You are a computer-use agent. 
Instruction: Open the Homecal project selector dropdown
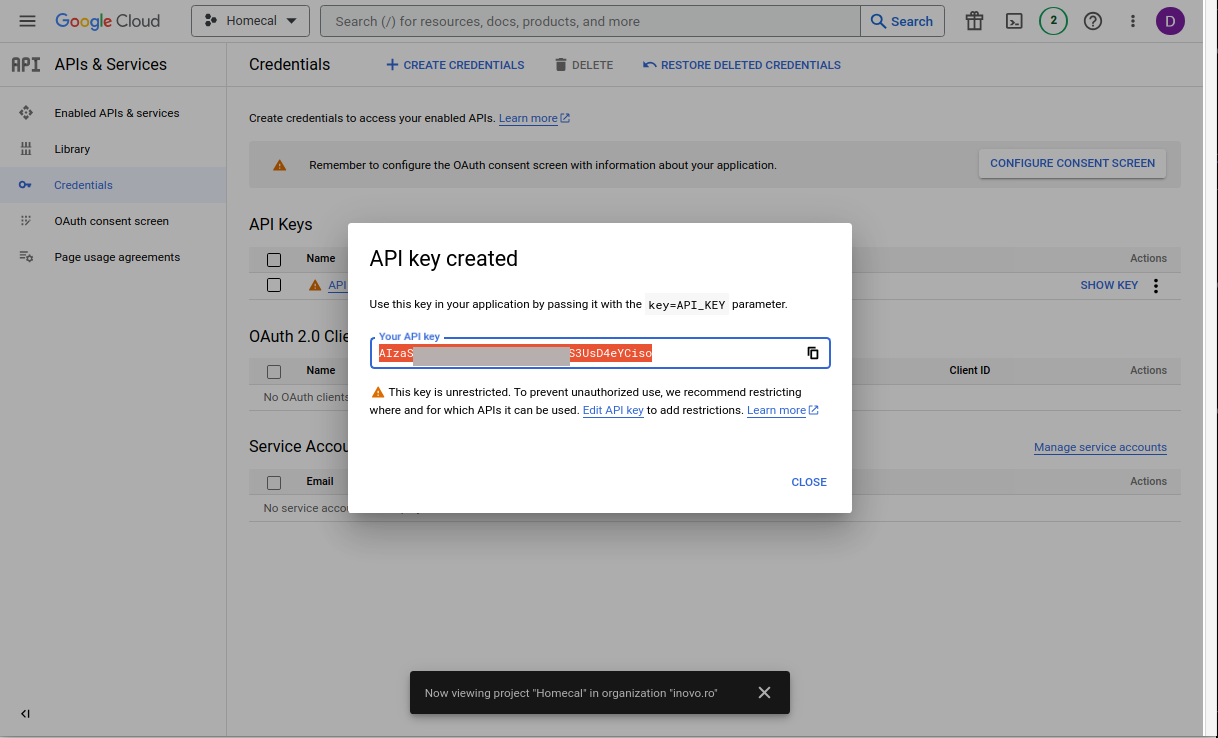250,20
